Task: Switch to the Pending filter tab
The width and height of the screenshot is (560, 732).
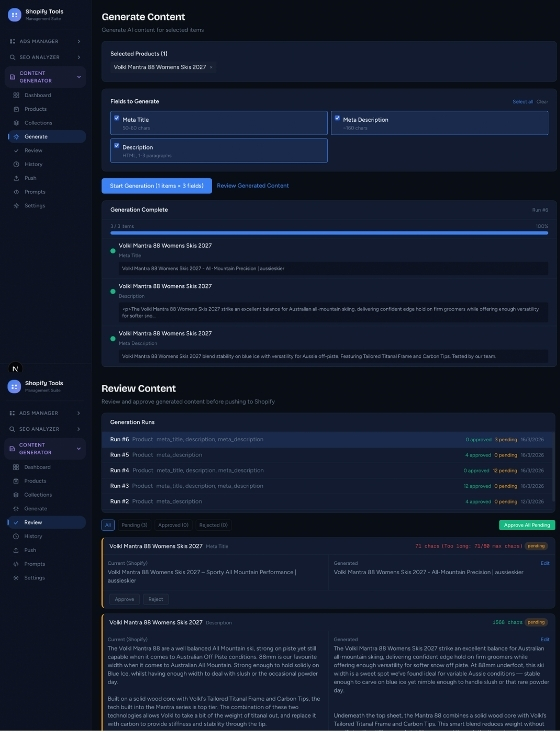Action: tap(134, 525)
